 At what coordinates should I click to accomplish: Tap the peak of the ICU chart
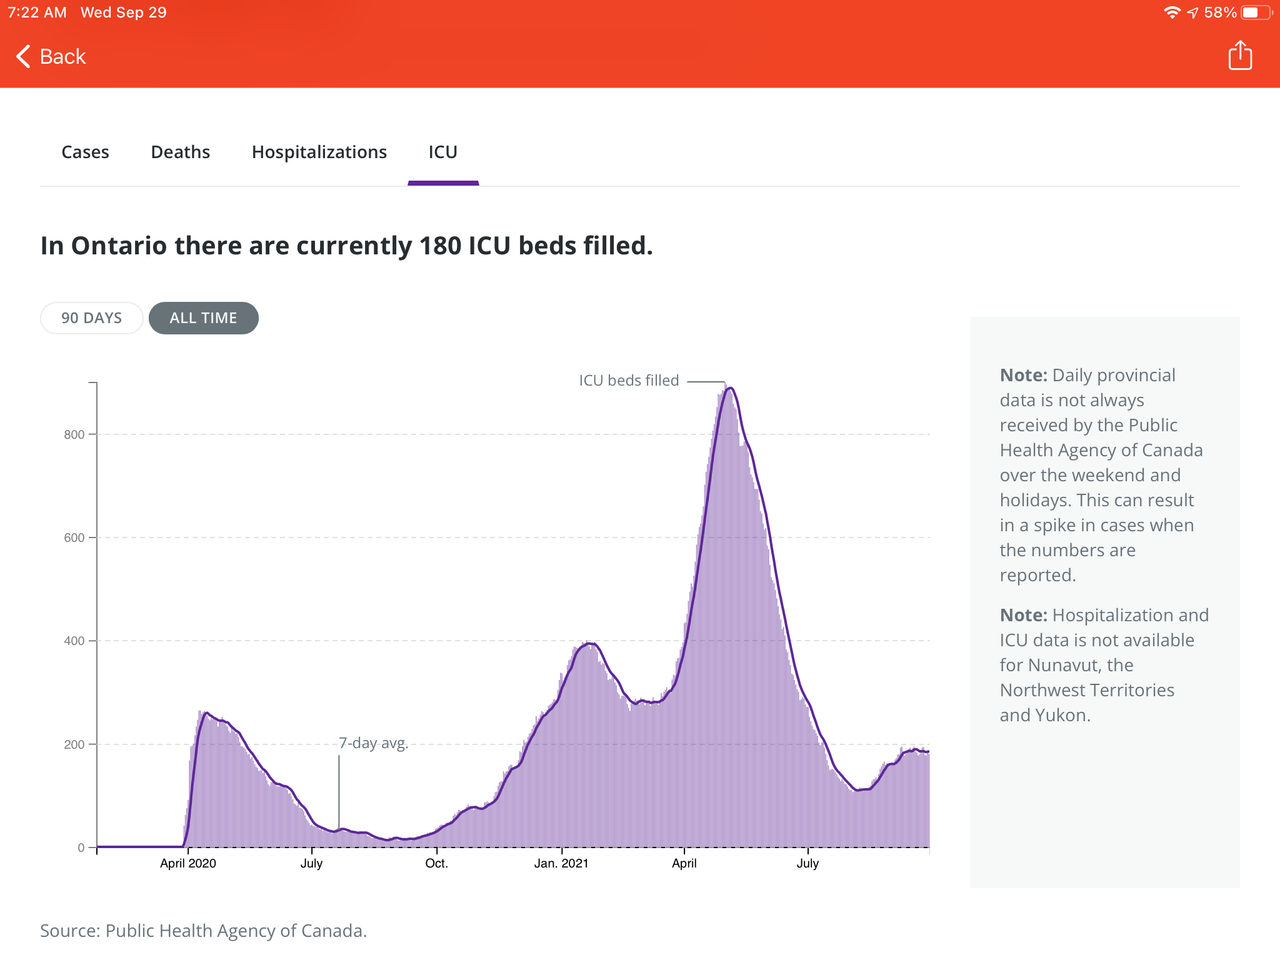[x=729, y=389]
